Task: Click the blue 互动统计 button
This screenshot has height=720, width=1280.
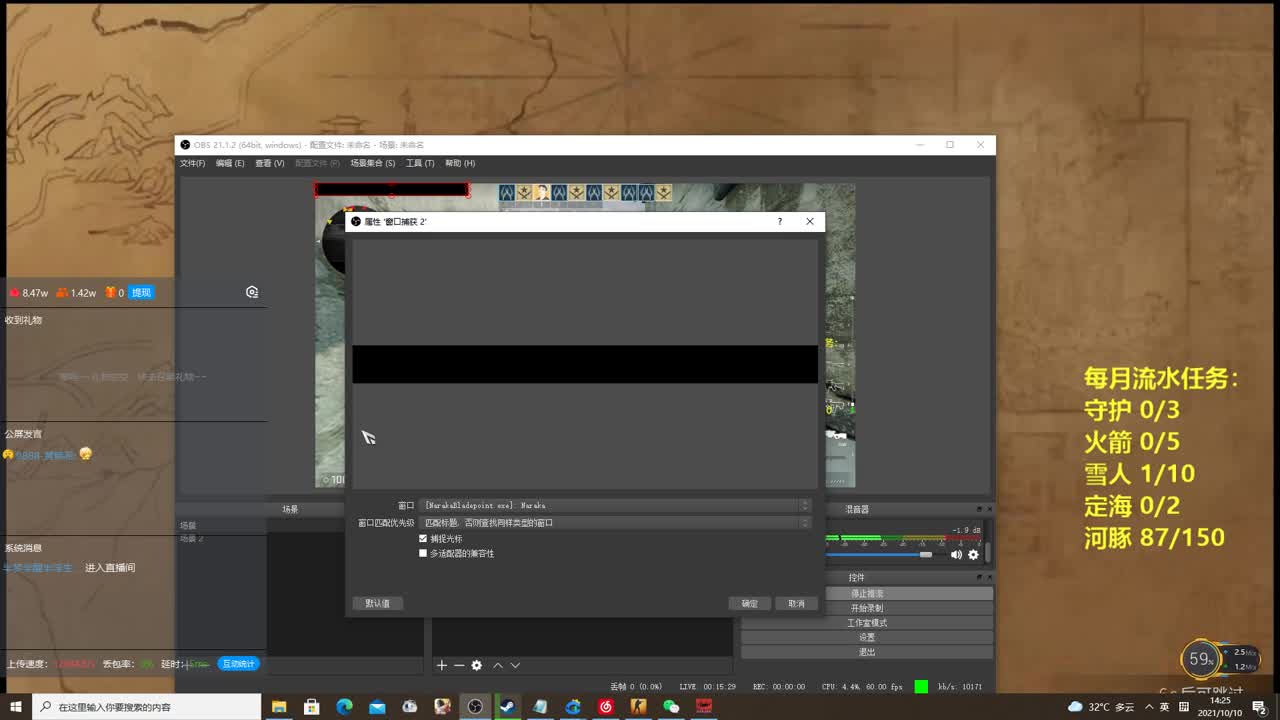Action: click(x=239, y=664)
